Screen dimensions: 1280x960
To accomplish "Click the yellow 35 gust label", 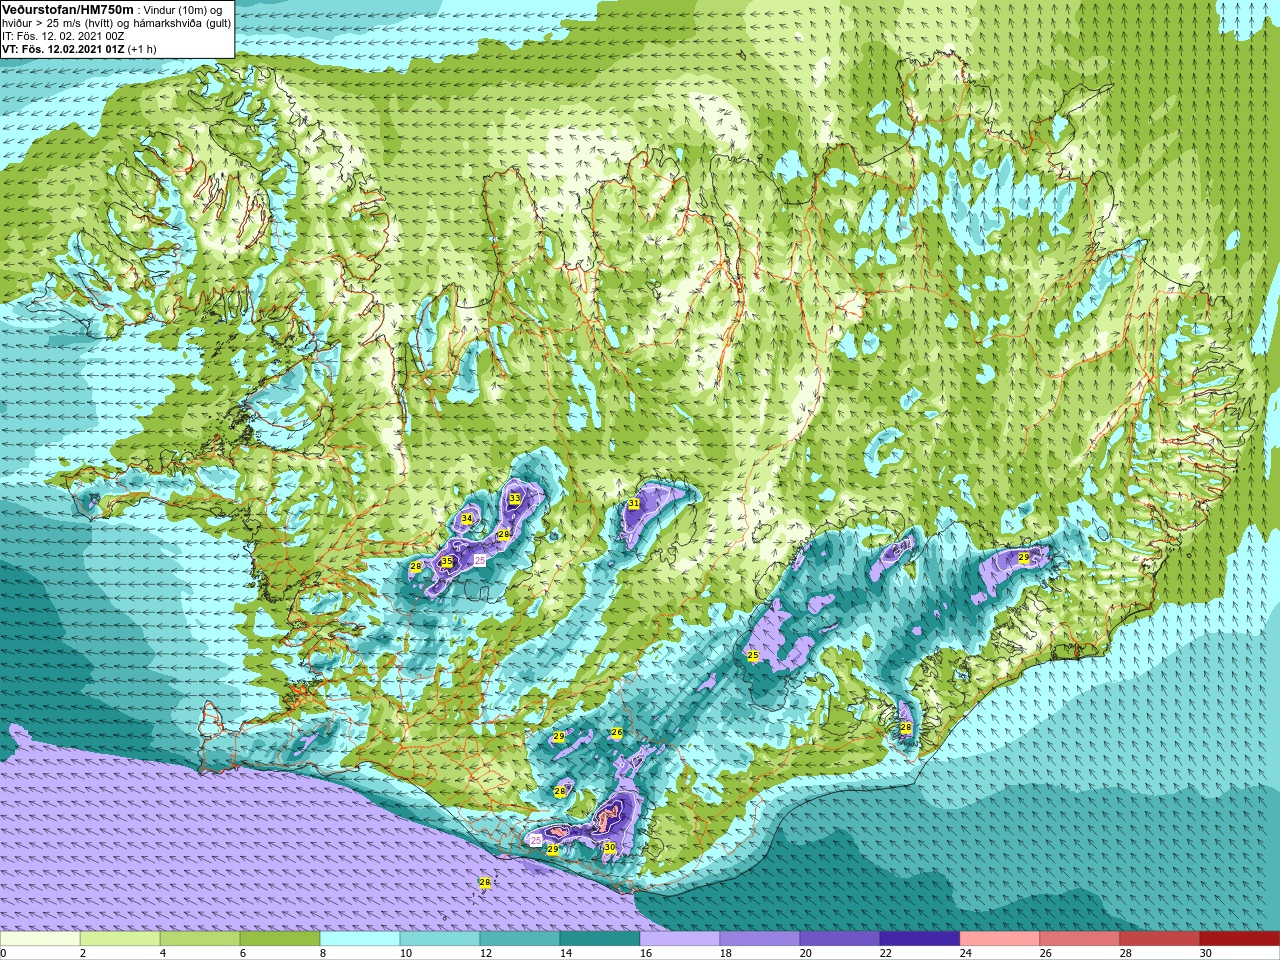I will click(x=447, y=562).
